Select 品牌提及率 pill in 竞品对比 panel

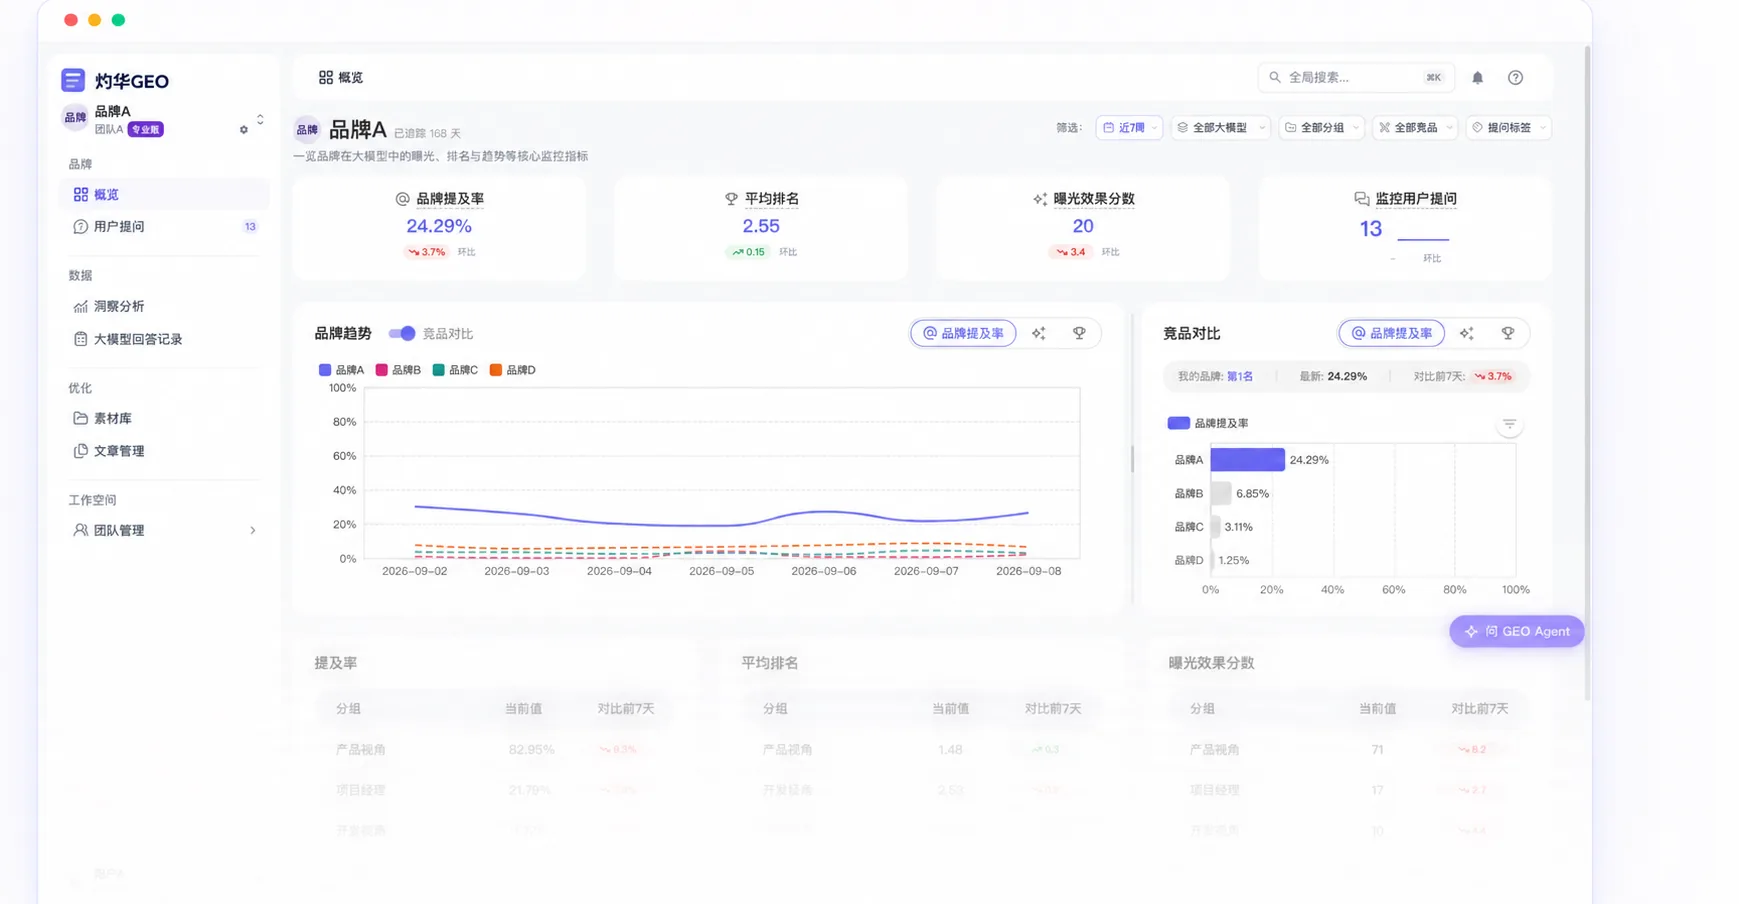[x=1391, y=334]
